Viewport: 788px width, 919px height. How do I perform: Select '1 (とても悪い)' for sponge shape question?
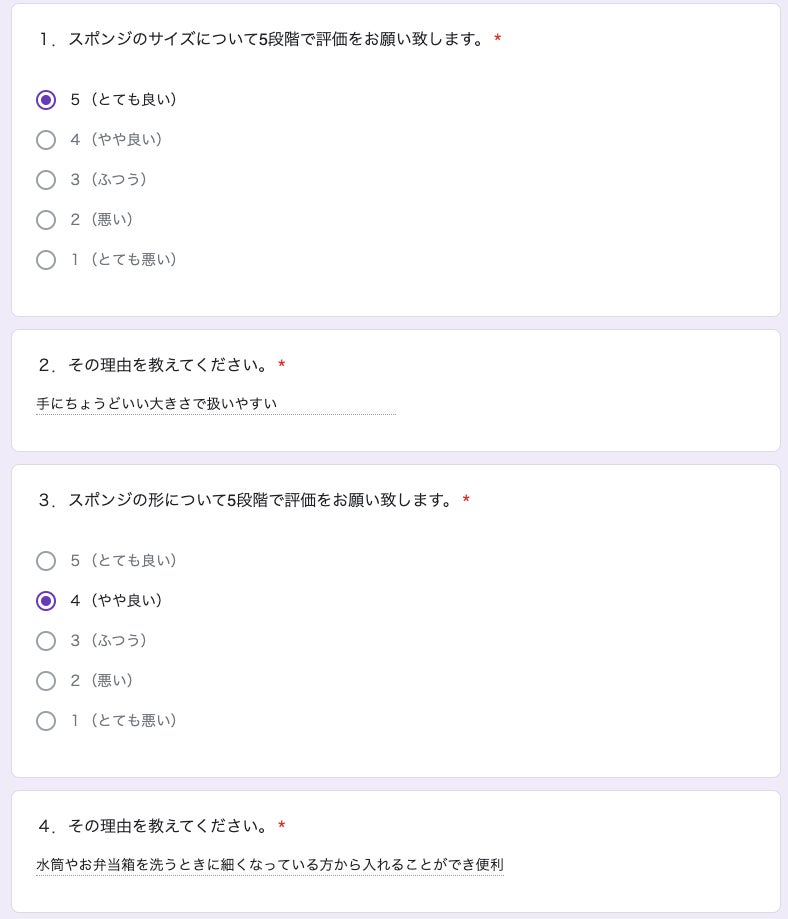pos(46,721)
